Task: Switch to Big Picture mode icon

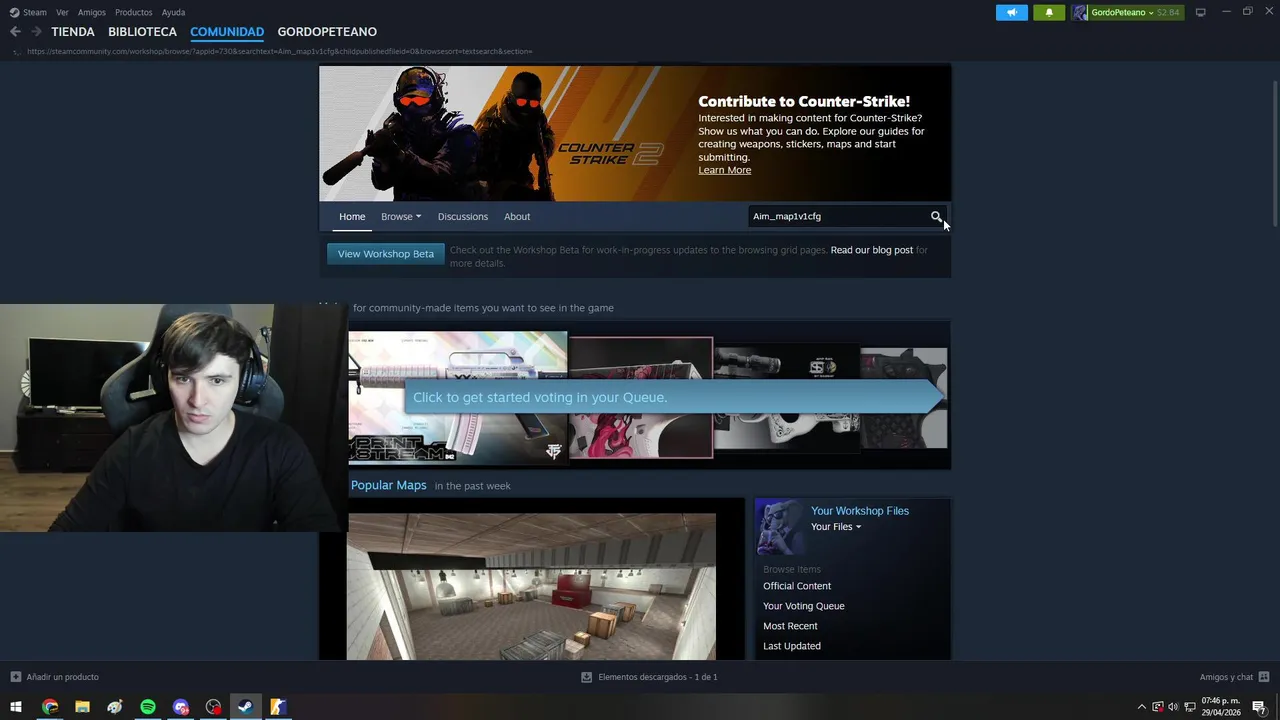Action: pos(1200,12)
